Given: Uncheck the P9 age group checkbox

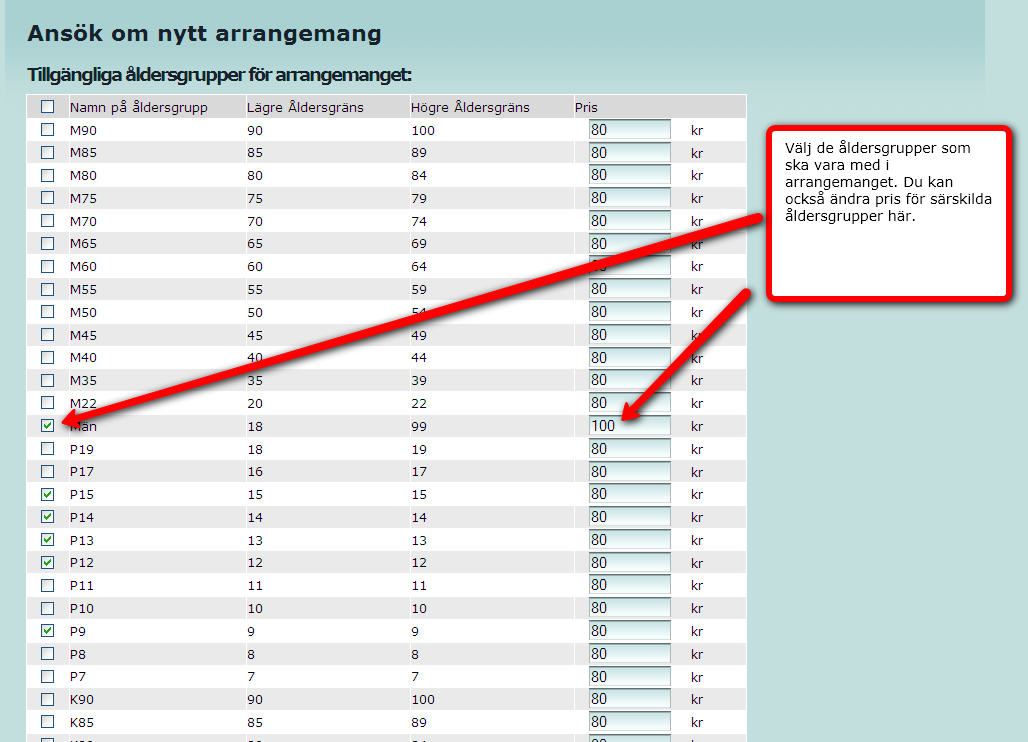Looking at the screenshot, I should pyautogui.click(x=47, y=631).
